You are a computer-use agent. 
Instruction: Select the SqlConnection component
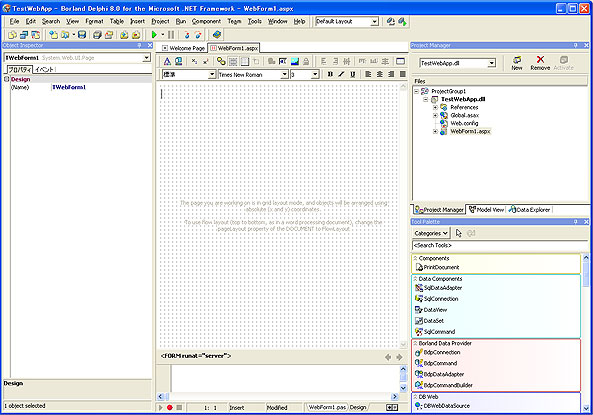[436, 299]
